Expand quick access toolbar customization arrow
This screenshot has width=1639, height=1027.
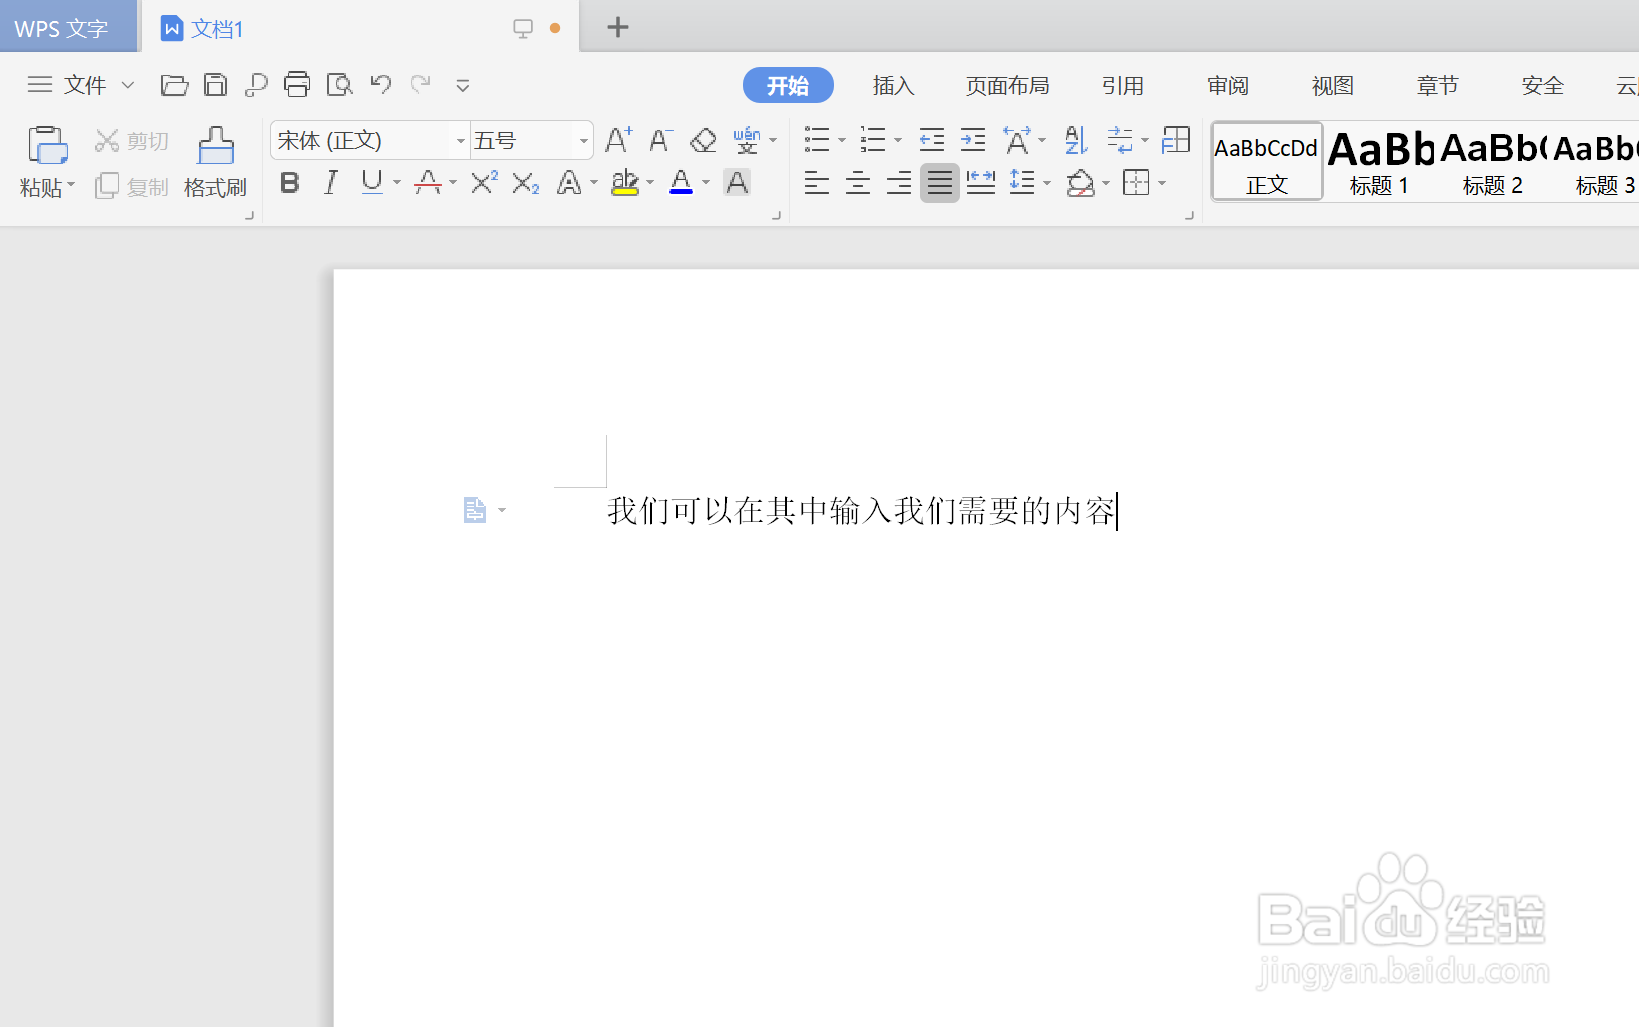(462, 85)
